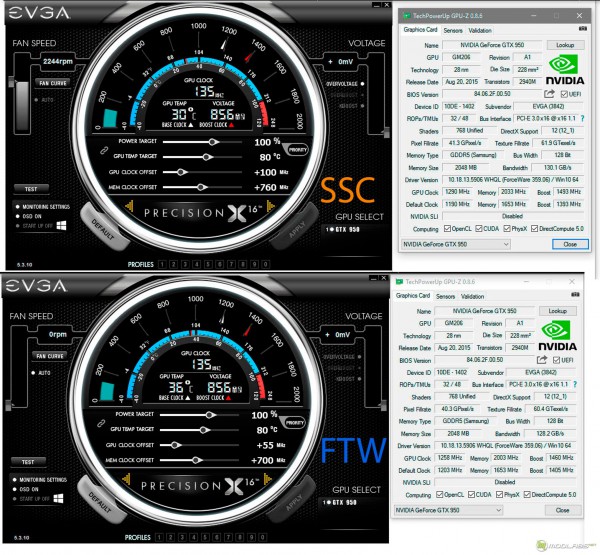Viewport: 600px width, 555px height.
Task: Click the link icon beside Power Target in lower Precision X
Action: (101, 423)
